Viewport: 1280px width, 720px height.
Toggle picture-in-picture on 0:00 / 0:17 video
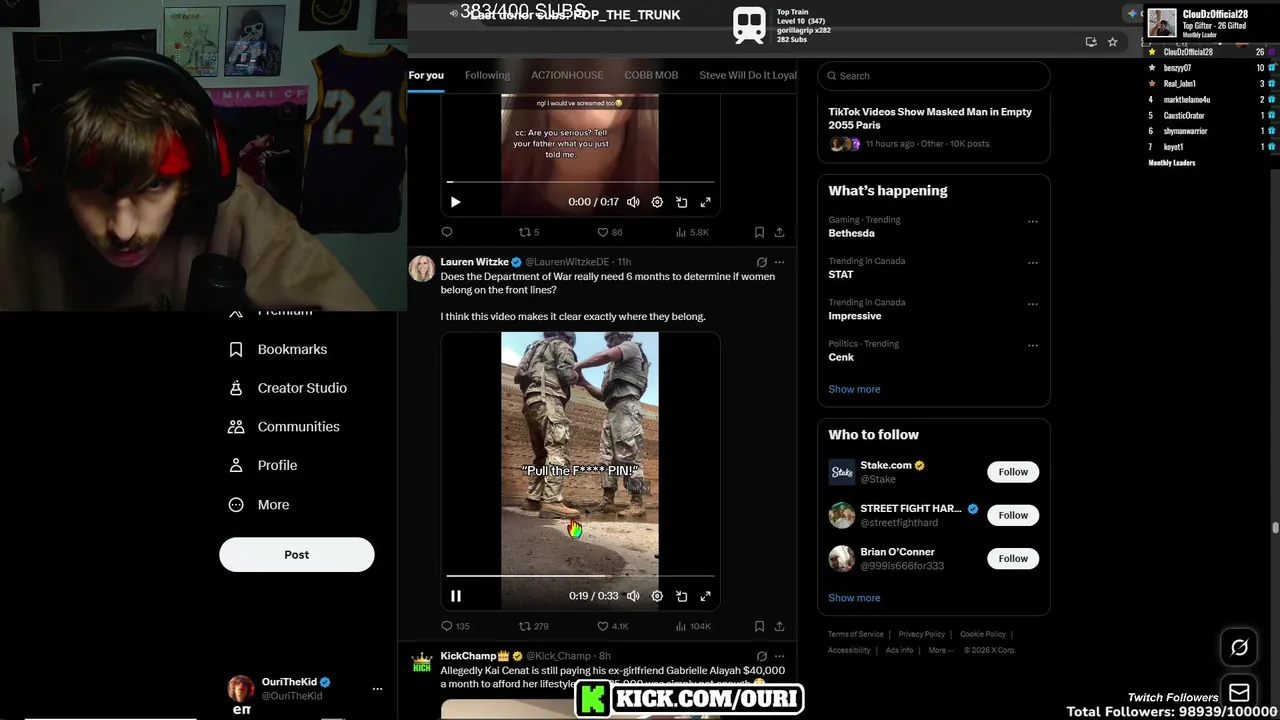pyautogui.click(x=681, y=202)
